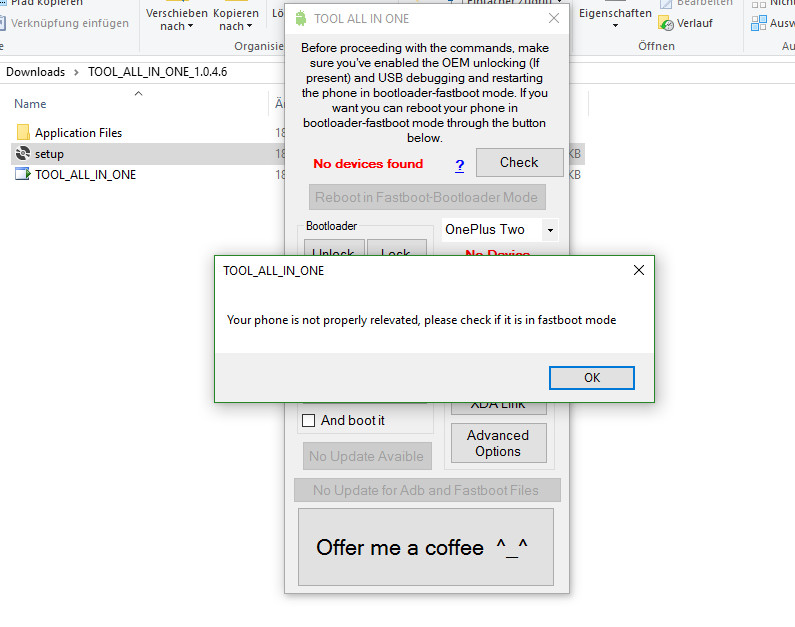The image size is (795, 627).
Task: Select the Application Files folder icon
Action: click(x=23, y=133)
